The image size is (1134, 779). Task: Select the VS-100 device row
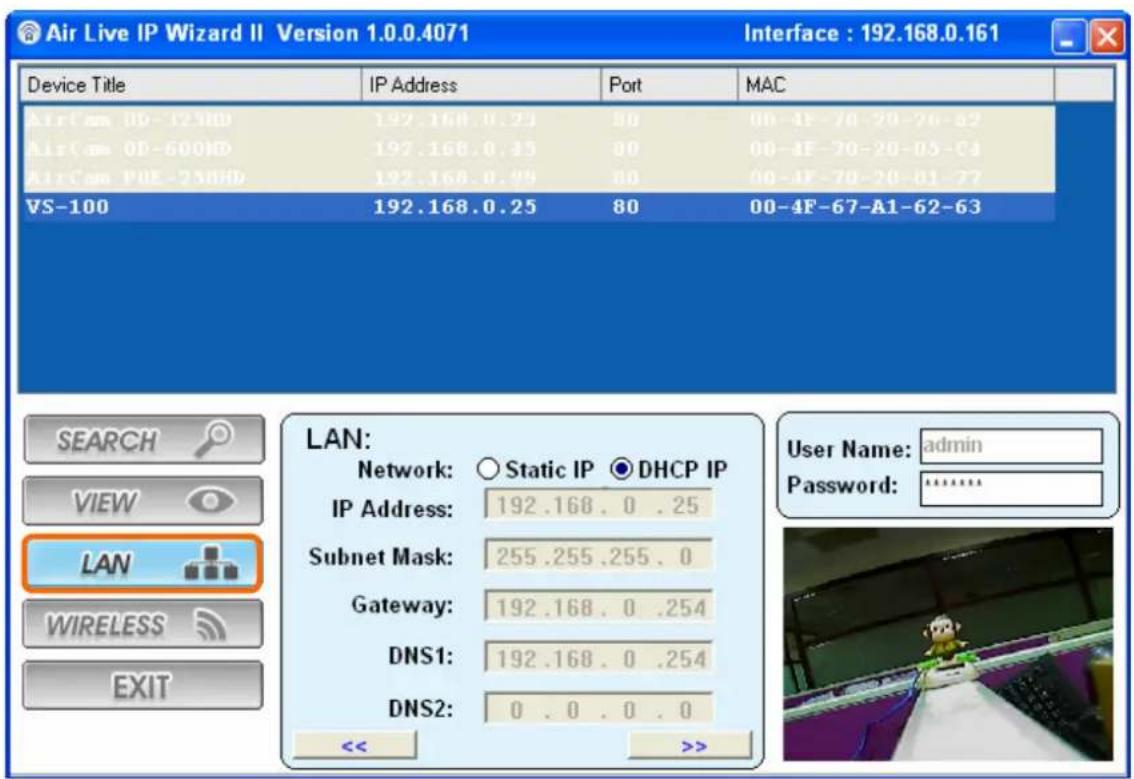click(x=539, y=207)
